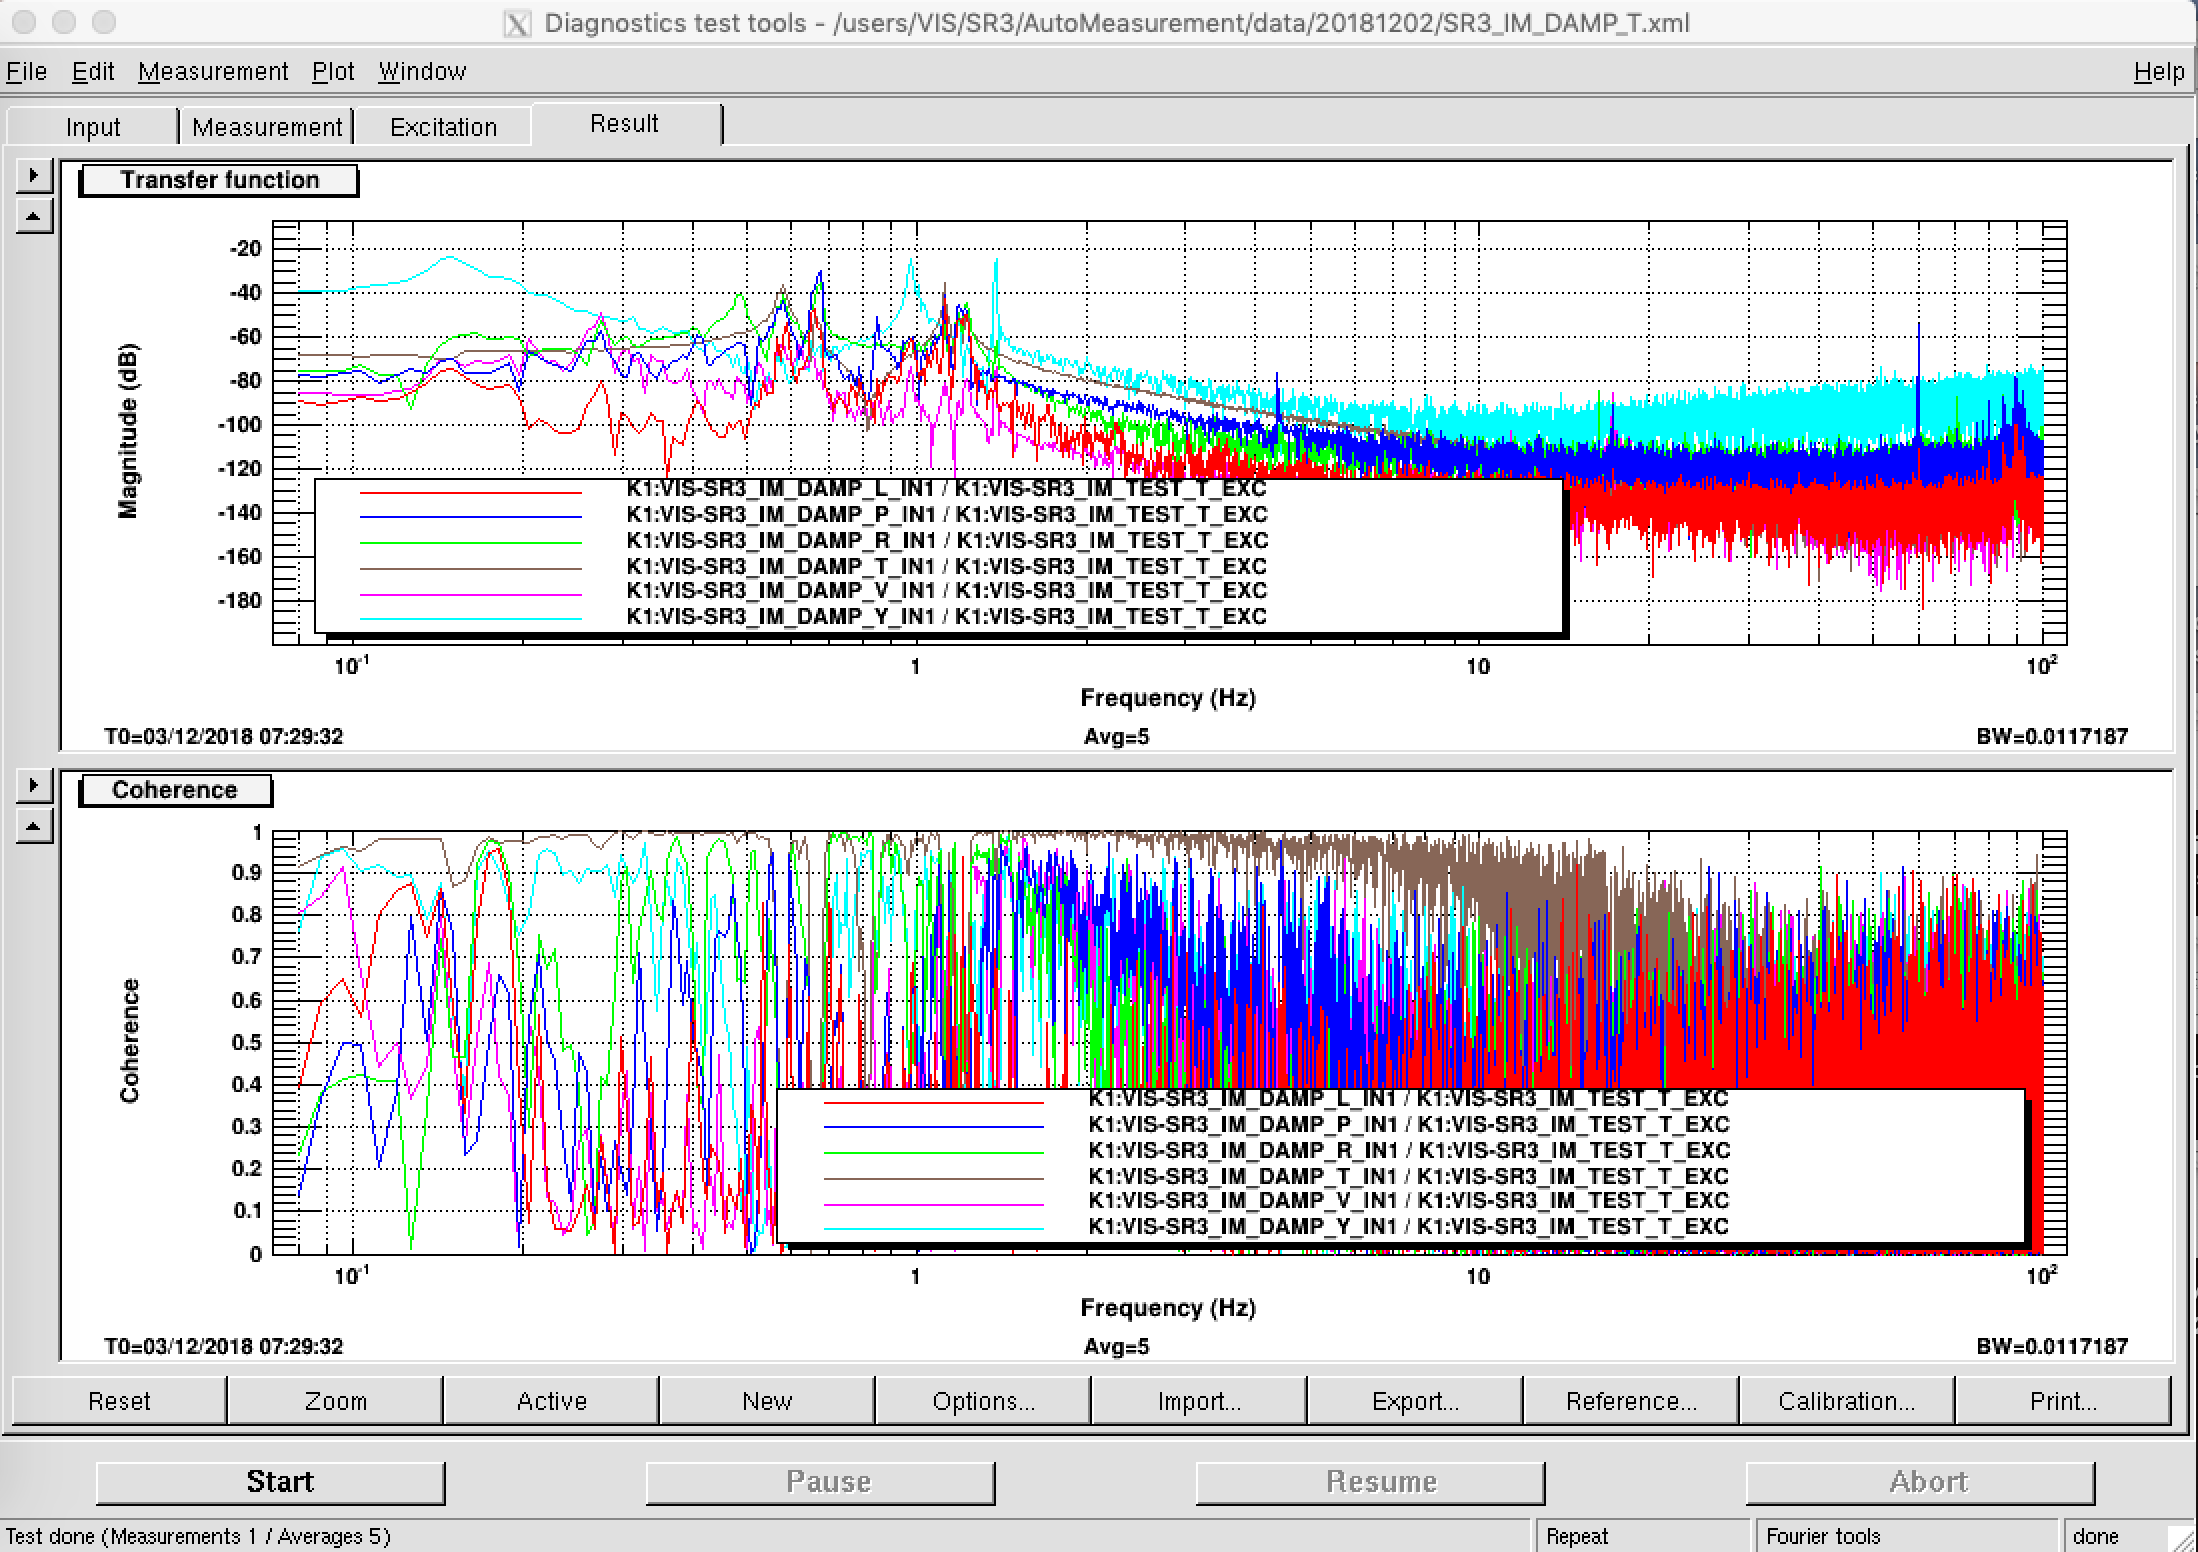Click the DAMP_T_IN1 legend entry in Coherence plot

tap(1408, 1176)
